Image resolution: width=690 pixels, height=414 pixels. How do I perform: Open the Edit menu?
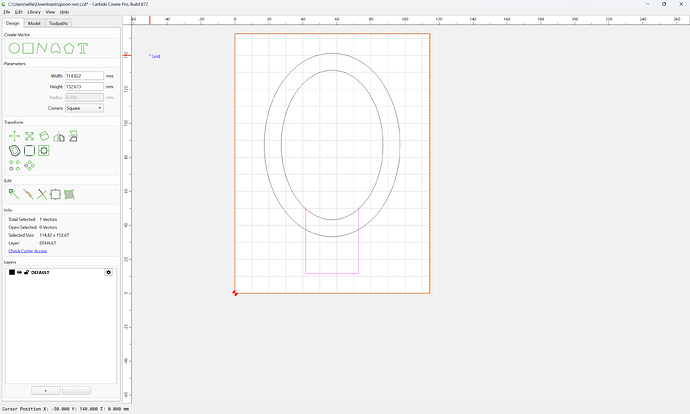point(18,12)
